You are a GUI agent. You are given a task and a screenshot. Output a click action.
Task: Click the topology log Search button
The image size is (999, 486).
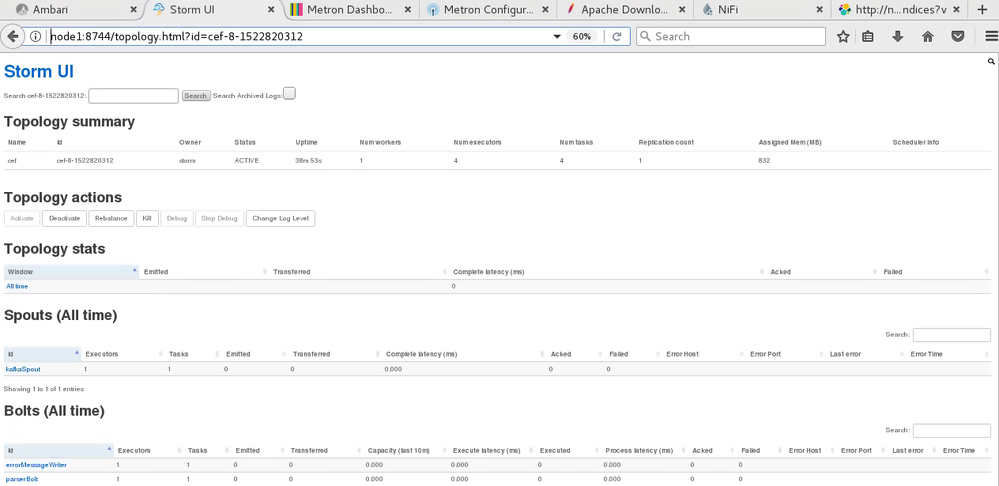click(196, 96)
